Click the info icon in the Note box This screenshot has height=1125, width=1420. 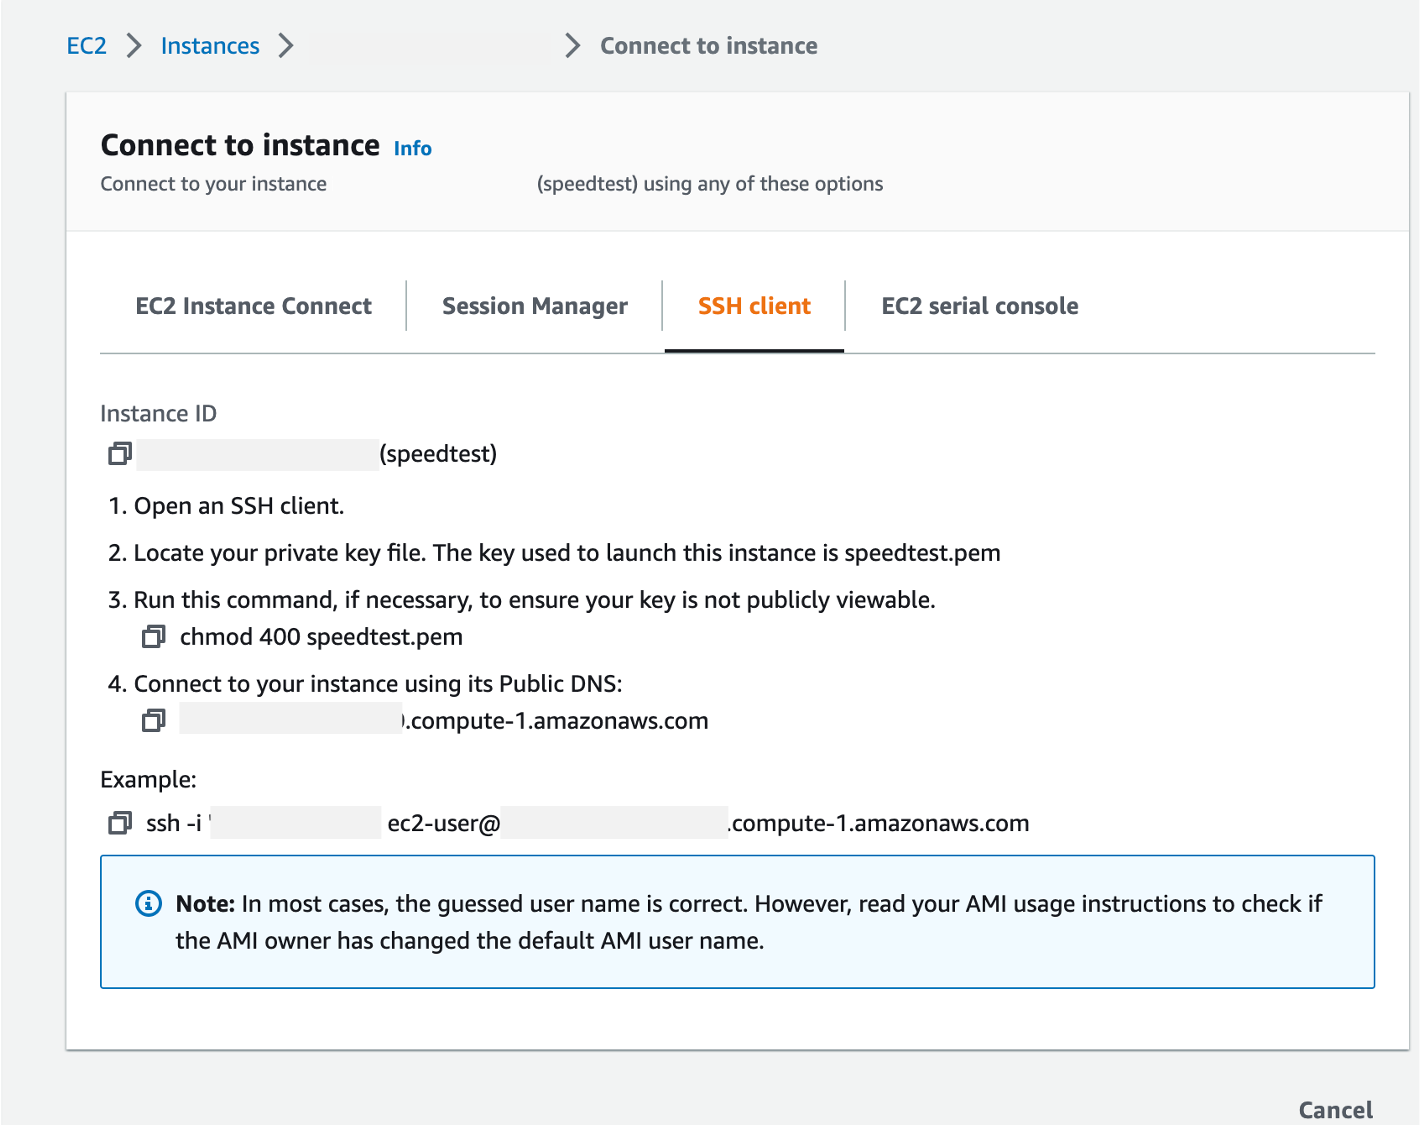point(148,904)
